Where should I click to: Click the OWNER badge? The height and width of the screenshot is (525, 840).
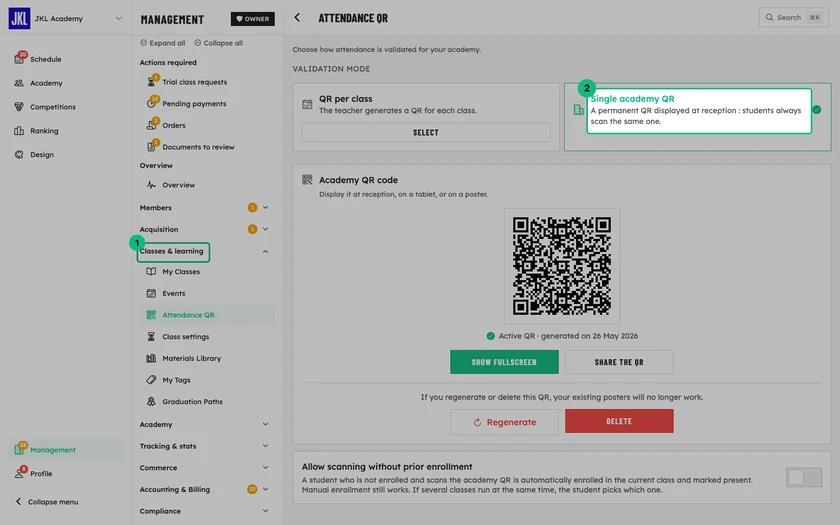pyautogui.click(x=253, y=19)
